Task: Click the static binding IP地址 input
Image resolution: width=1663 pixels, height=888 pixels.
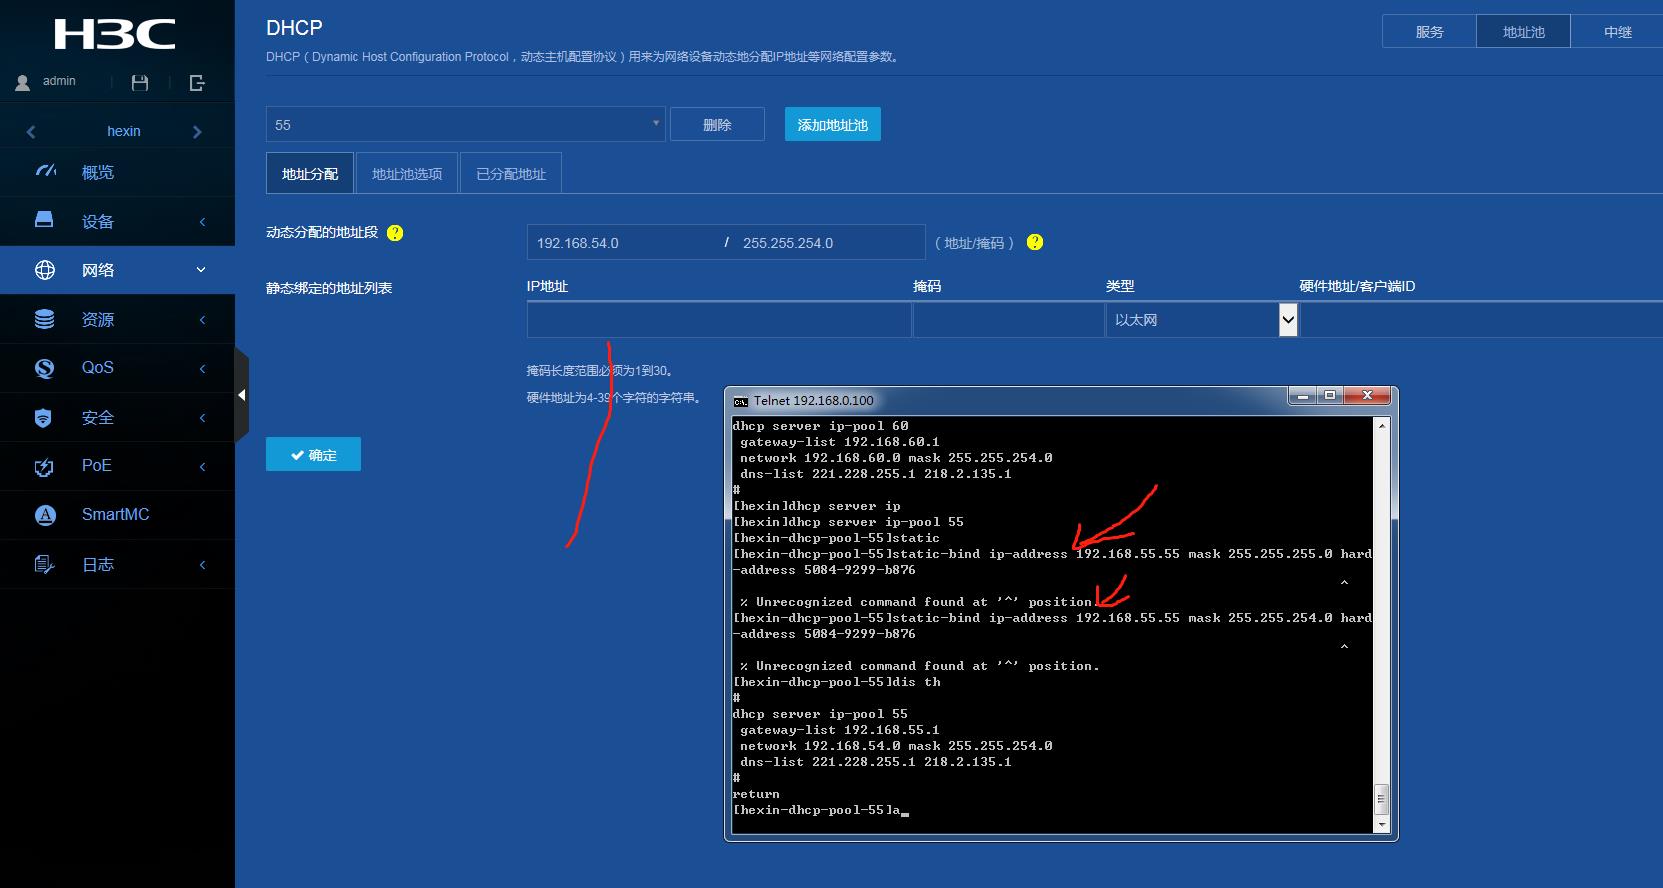Action: [x=719, y=320]
